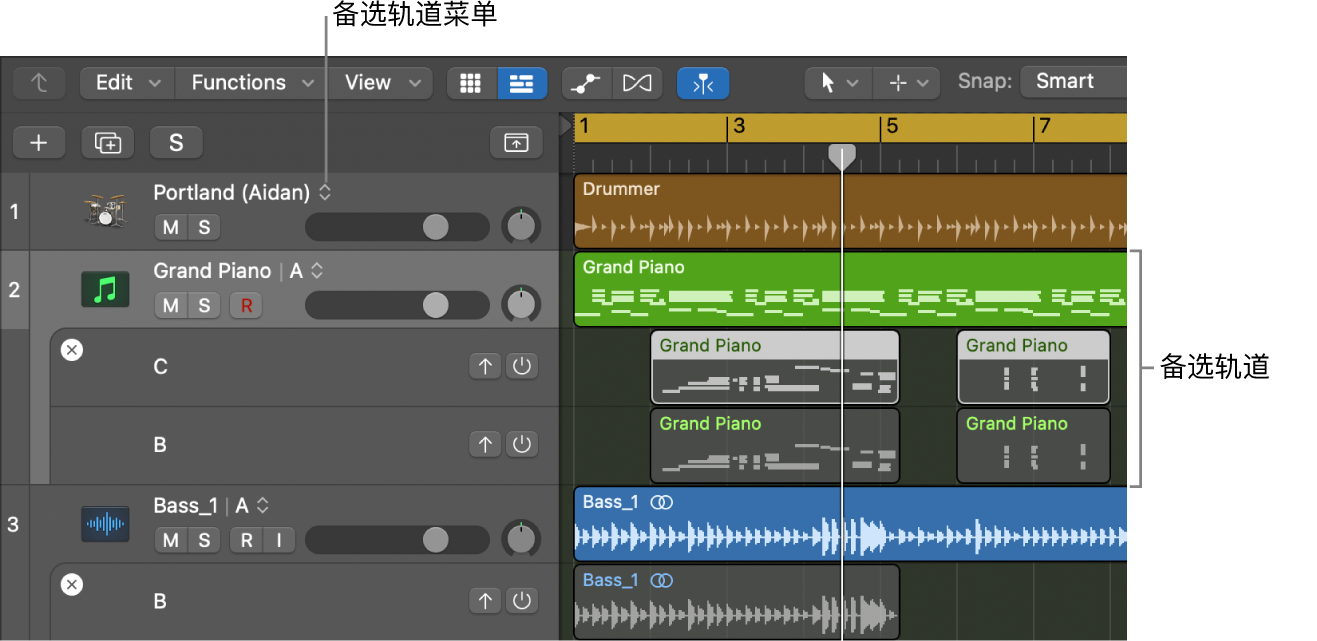This screenshot has width=1317, height=641.
Task: Select second Grand Piano region in alternative C
Action: pyautogui.click(x=1034, y=367)
